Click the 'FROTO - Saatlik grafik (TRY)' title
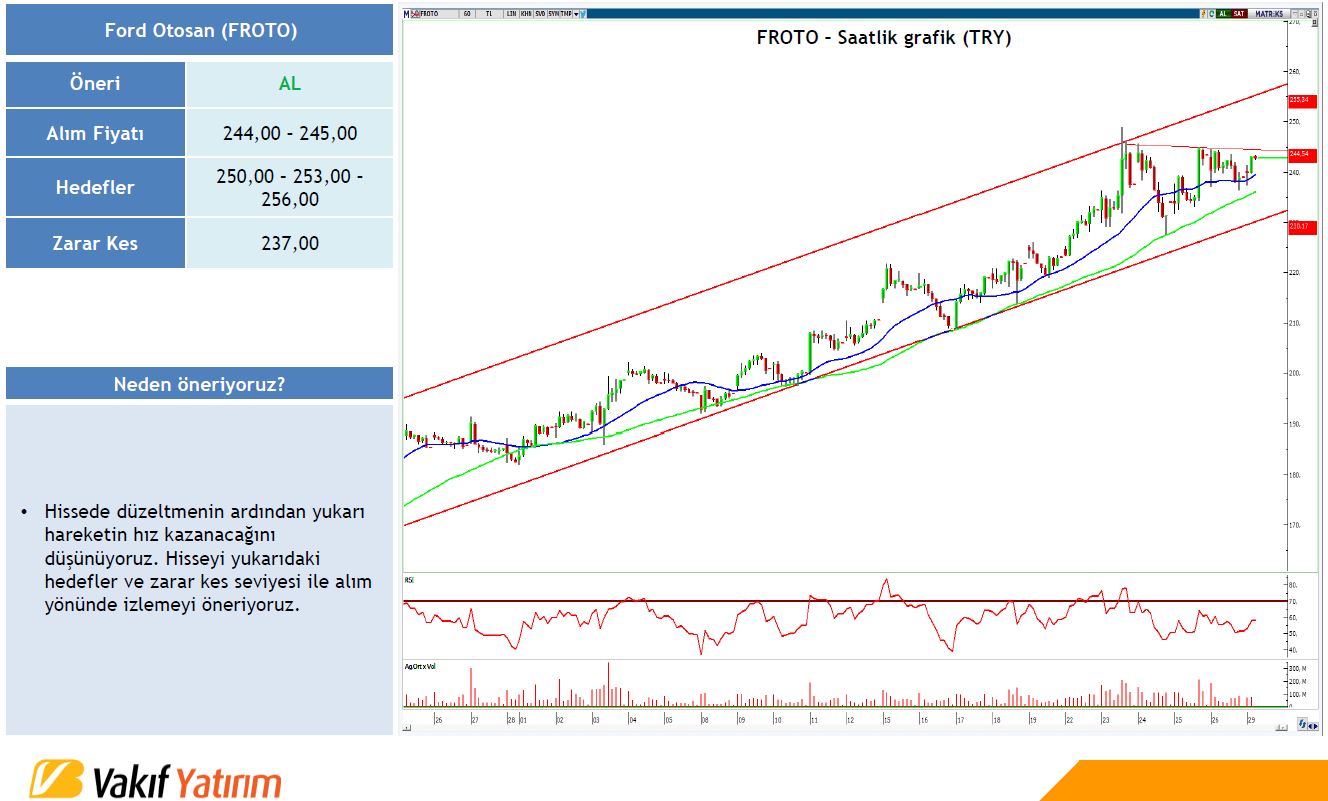This screenshot has width=1328, height=801. click(883, 38)
